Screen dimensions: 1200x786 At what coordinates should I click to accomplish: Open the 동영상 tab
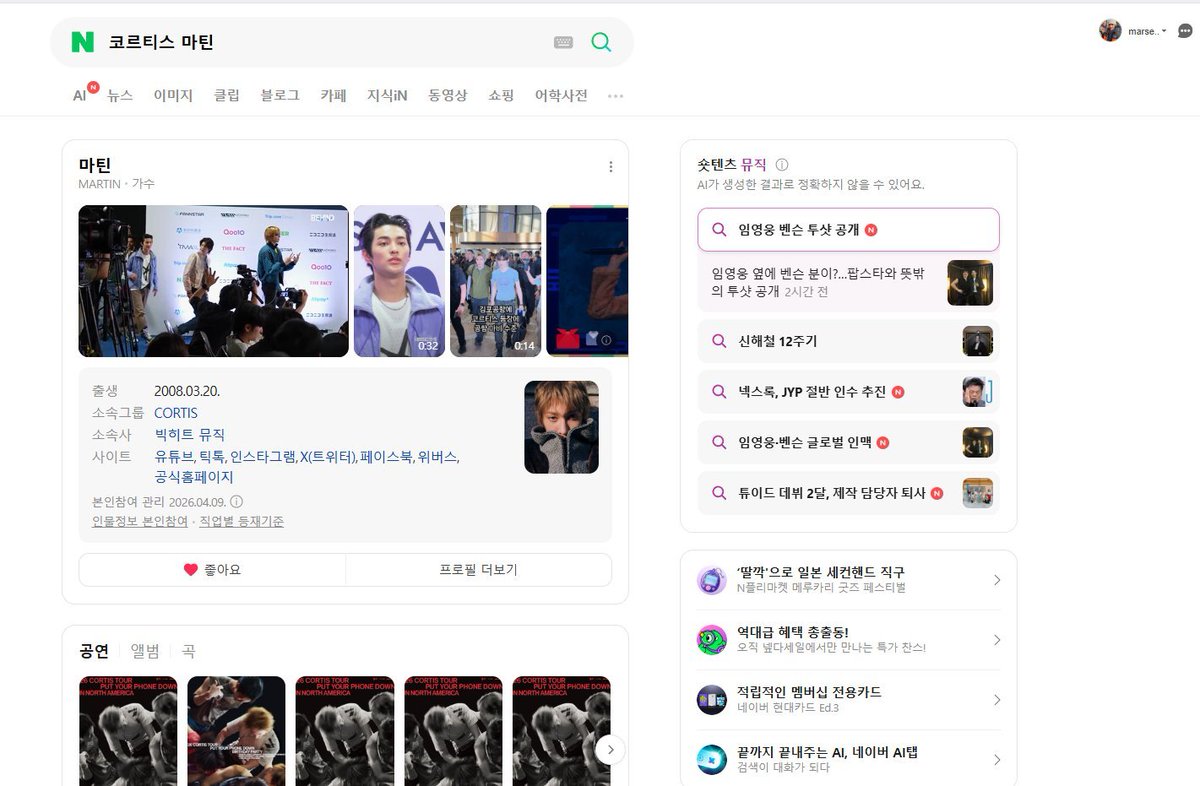[448, 96]
